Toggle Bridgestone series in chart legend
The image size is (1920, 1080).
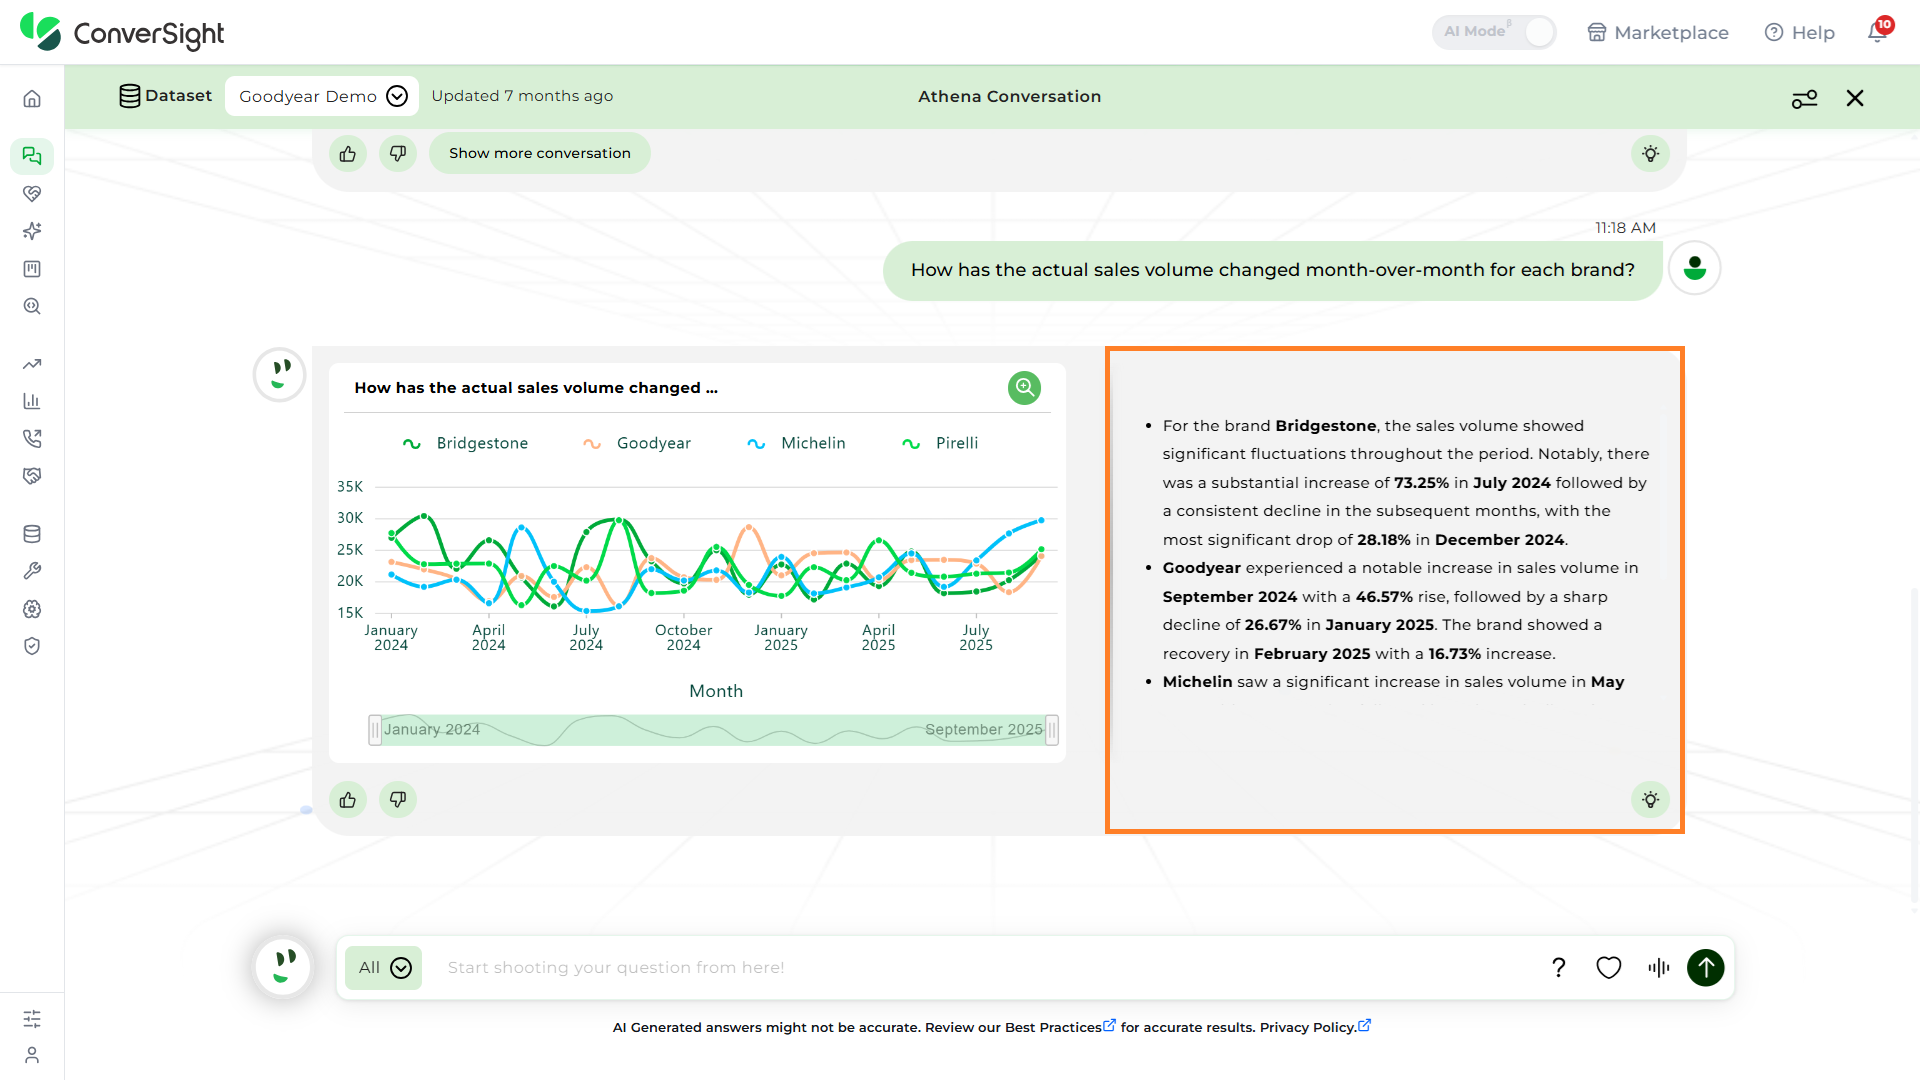465,443
